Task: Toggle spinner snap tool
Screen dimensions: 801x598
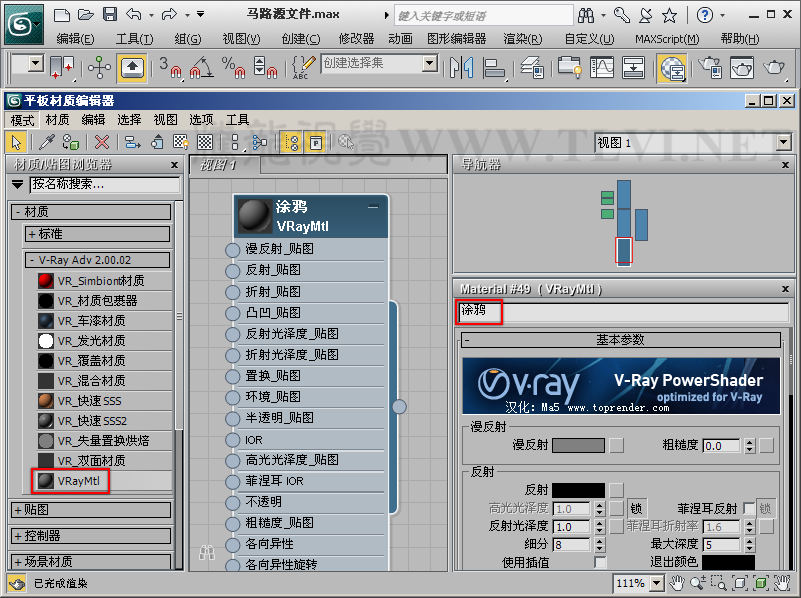Action: (x=265, y=67)
